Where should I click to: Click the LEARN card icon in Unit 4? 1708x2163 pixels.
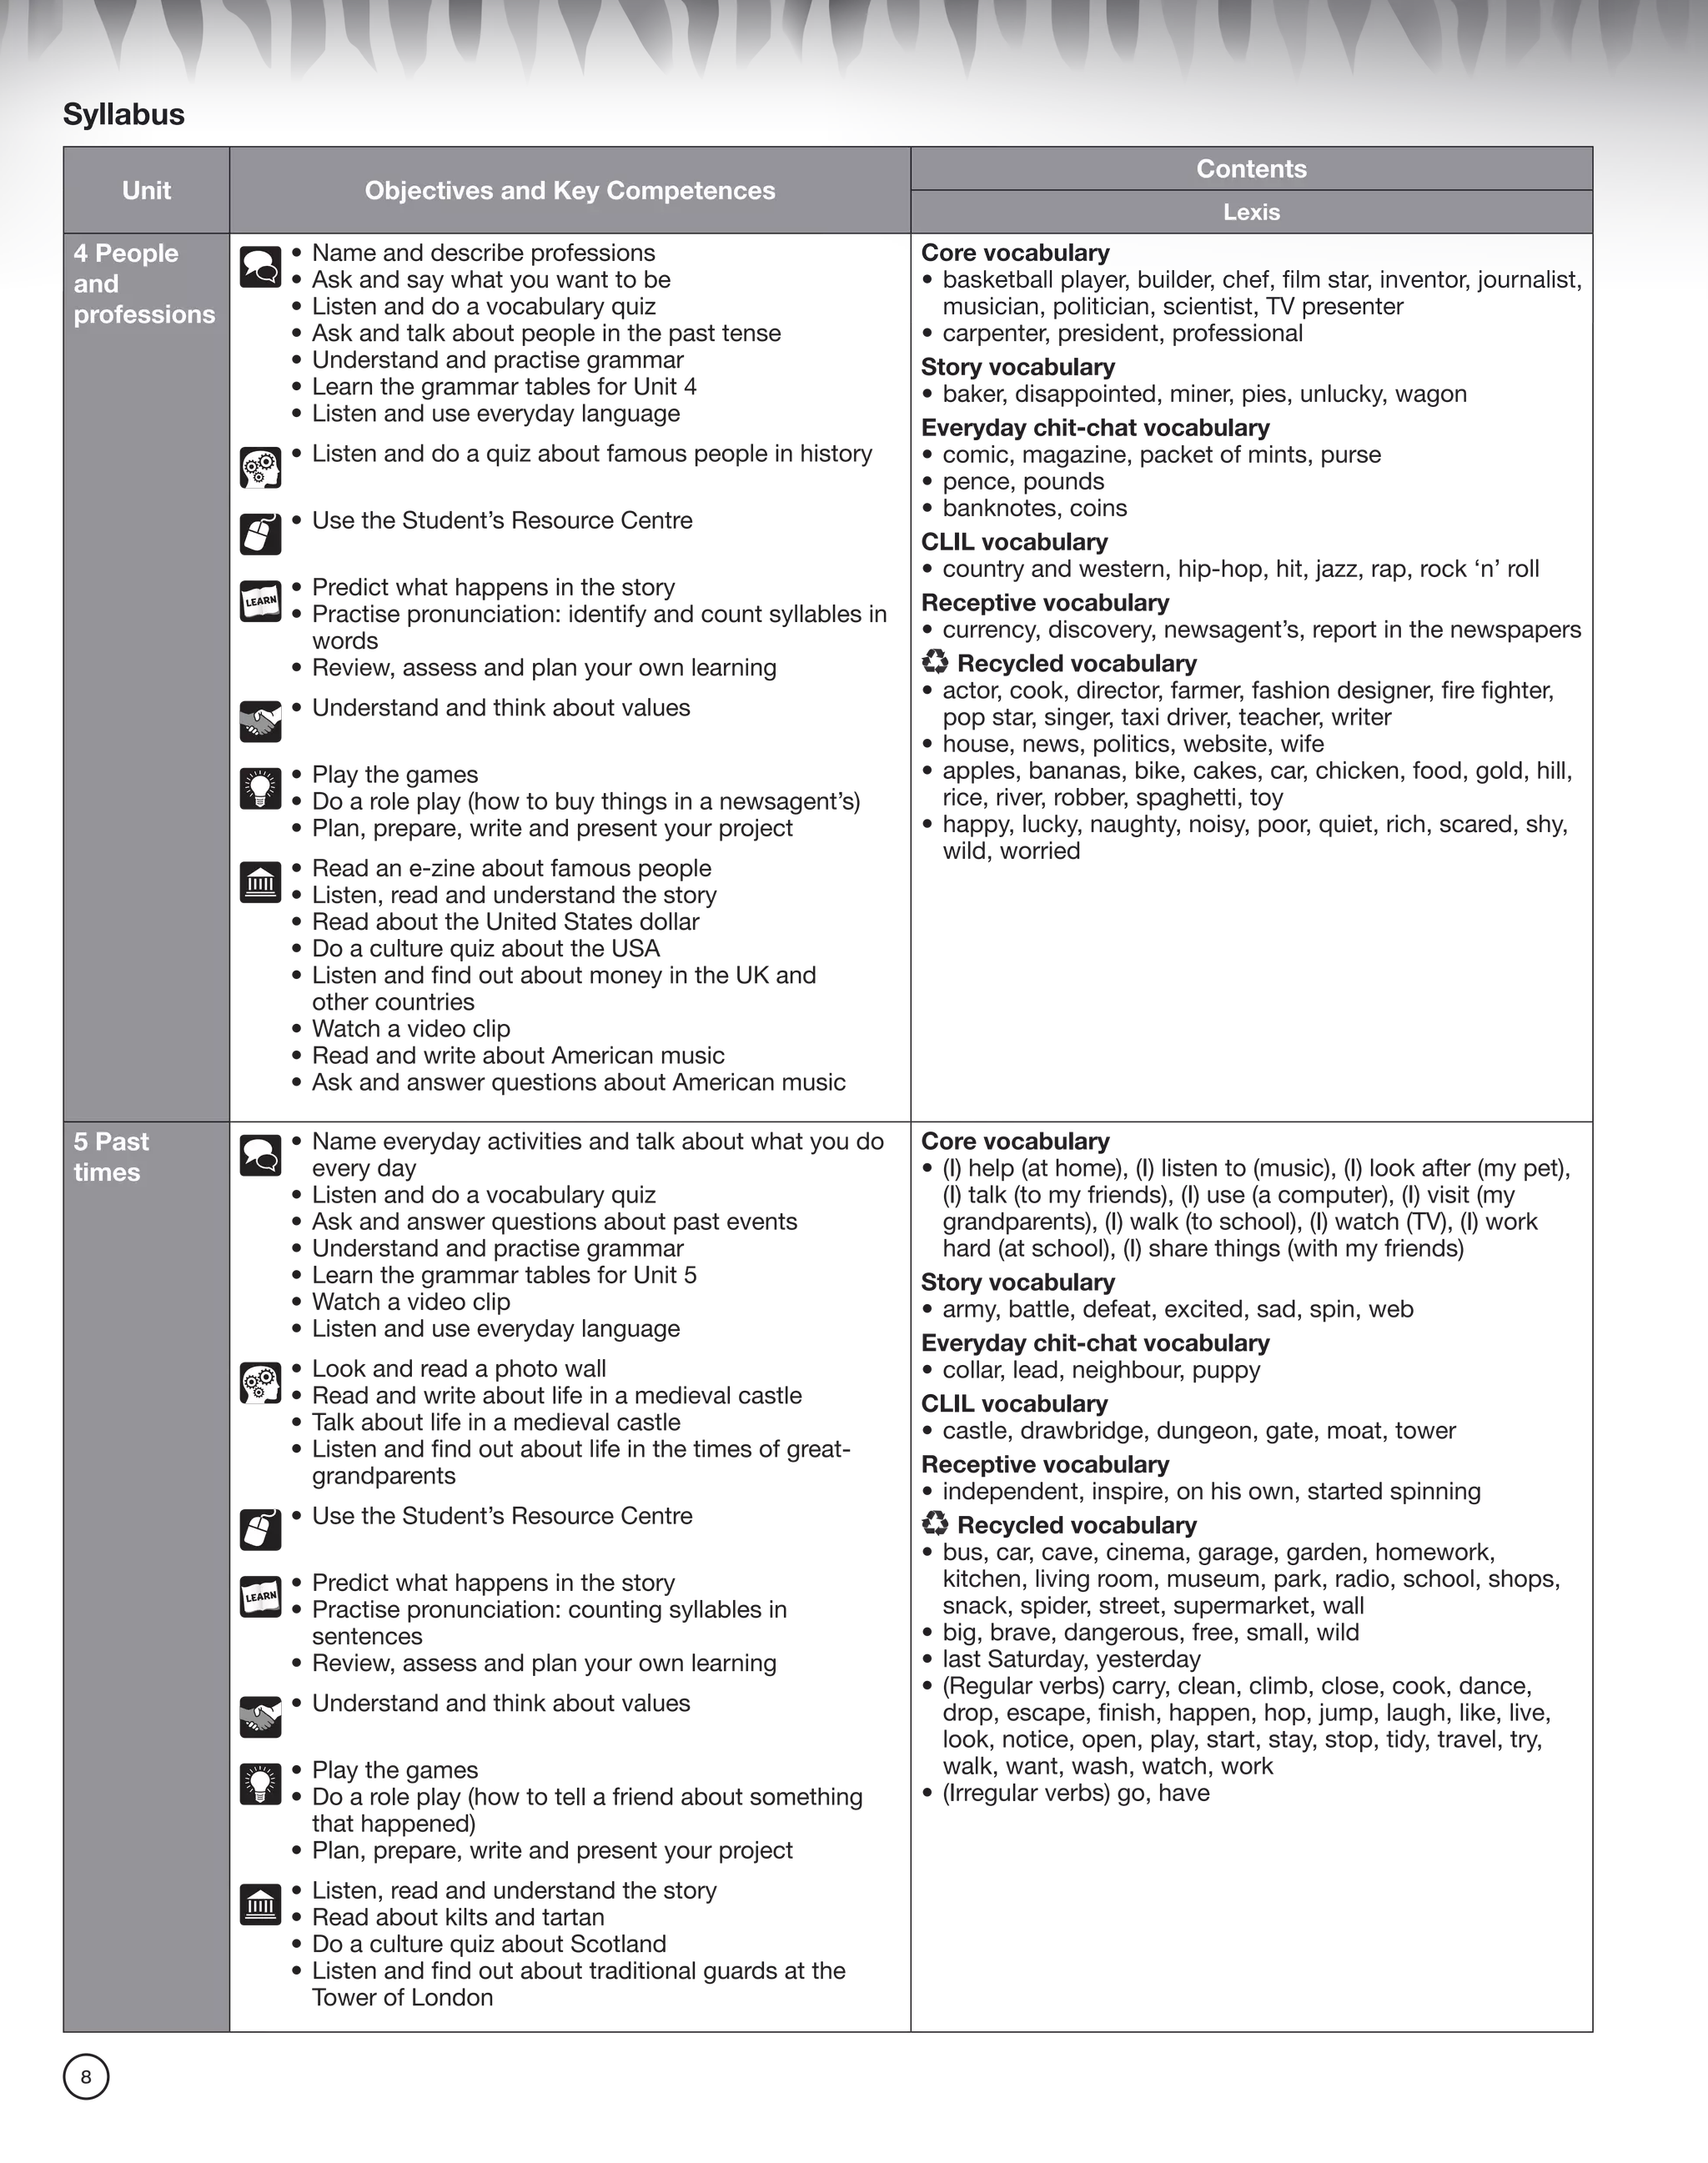click(261, 602)
